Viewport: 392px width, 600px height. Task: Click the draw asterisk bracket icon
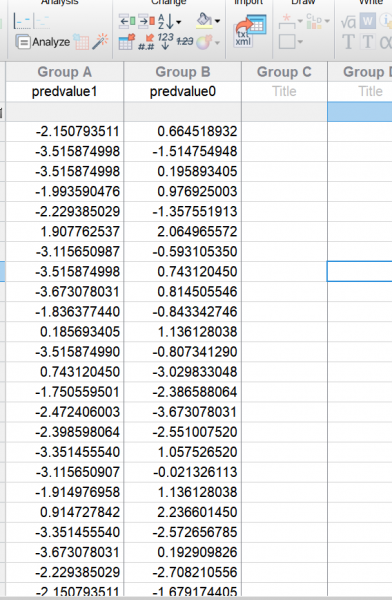(287, 21)
